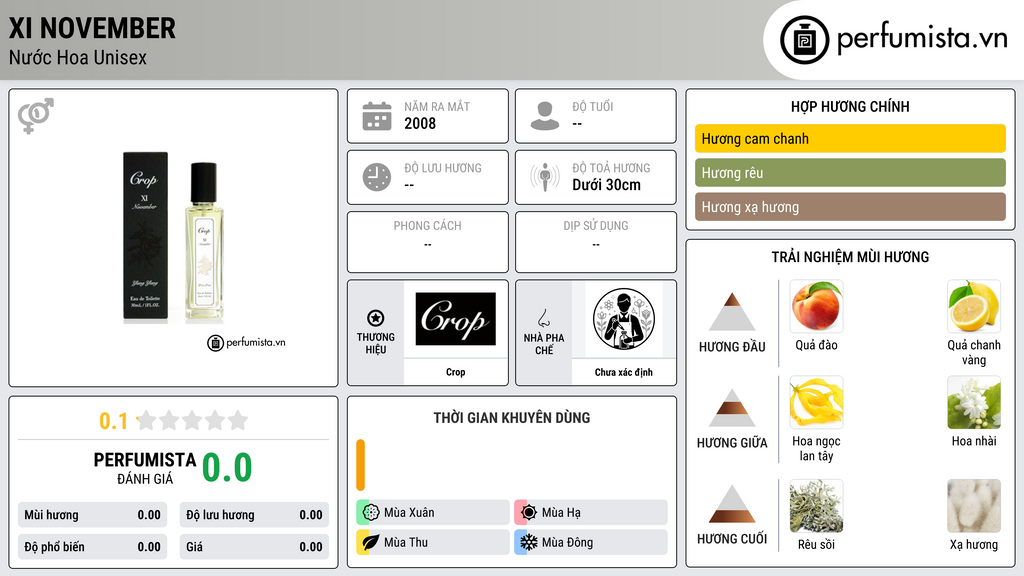Click the person icon beside Độ tuổi

(x=545, y=116)
